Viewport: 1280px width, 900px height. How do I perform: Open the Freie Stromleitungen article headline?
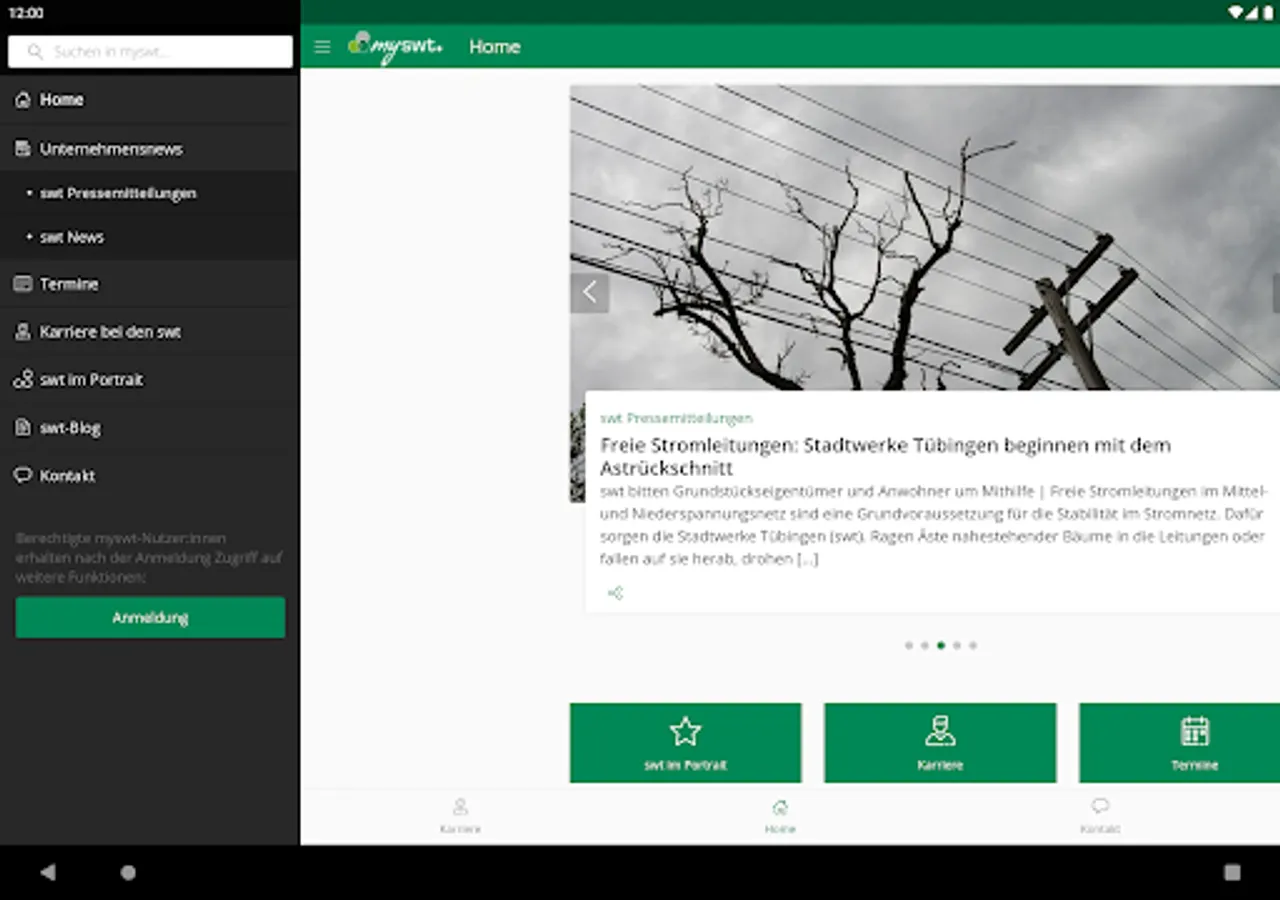click(x=885, y=456)
